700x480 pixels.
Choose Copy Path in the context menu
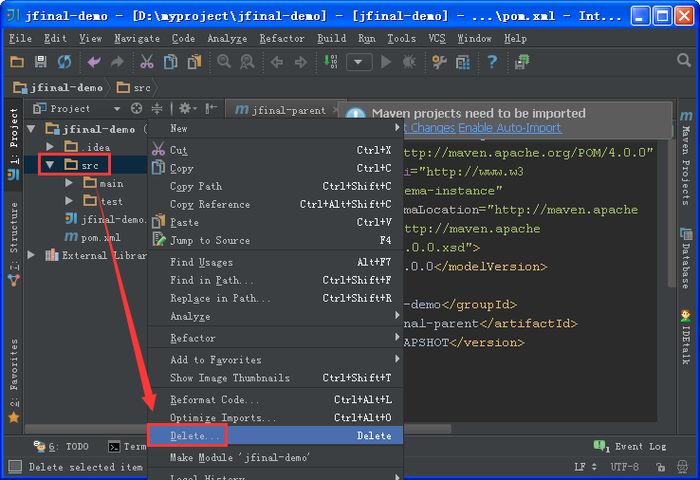pyautogui.click(x=275, y=186)
